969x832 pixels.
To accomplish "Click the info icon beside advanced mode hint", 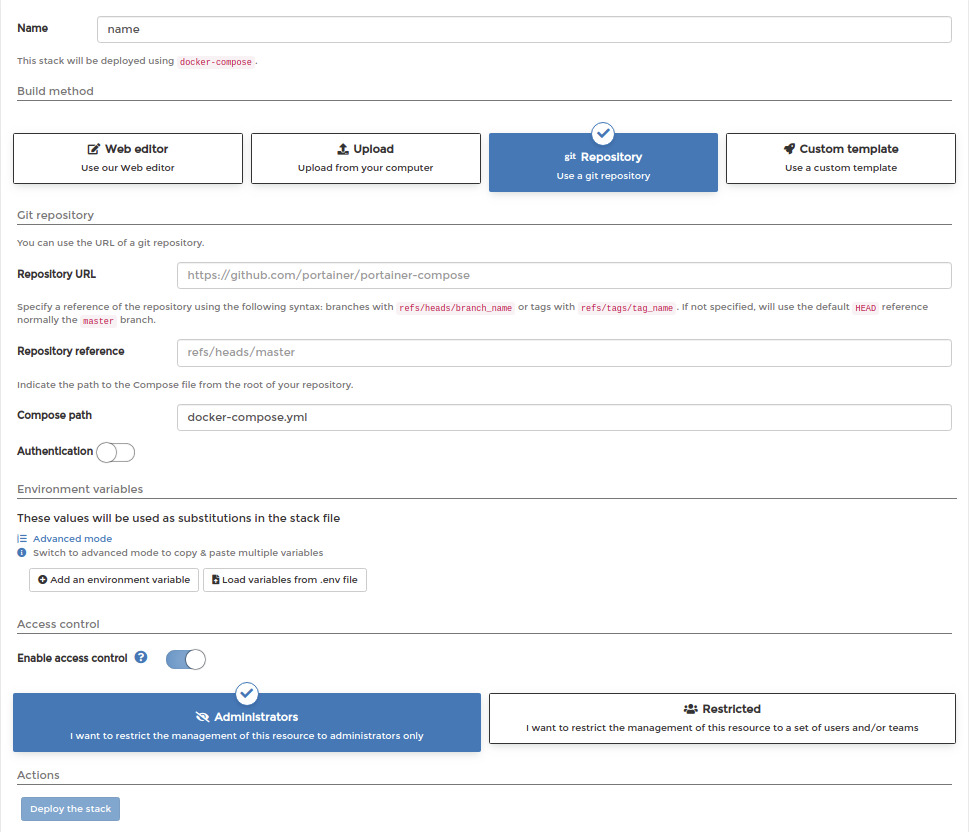I will [22, 553].
